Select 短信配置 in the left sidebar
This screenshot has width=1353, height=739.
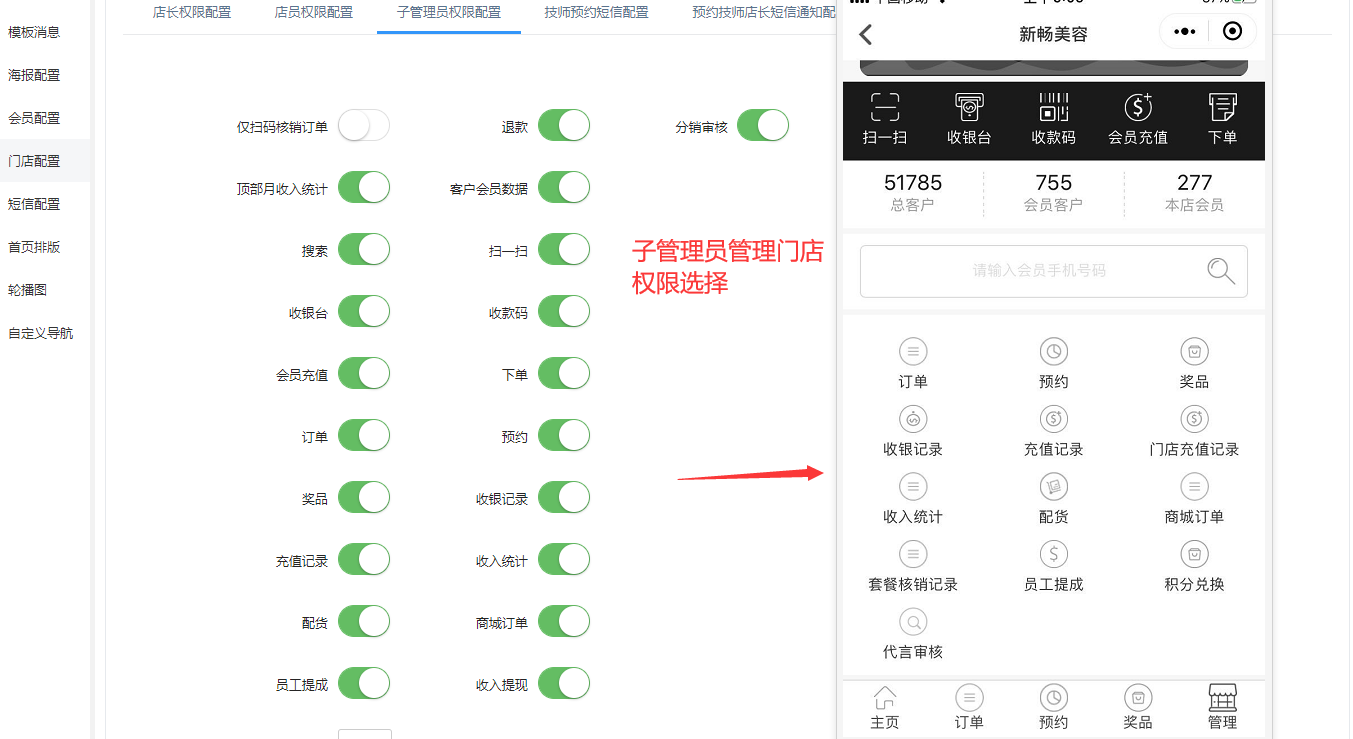(x=34, y=204)
